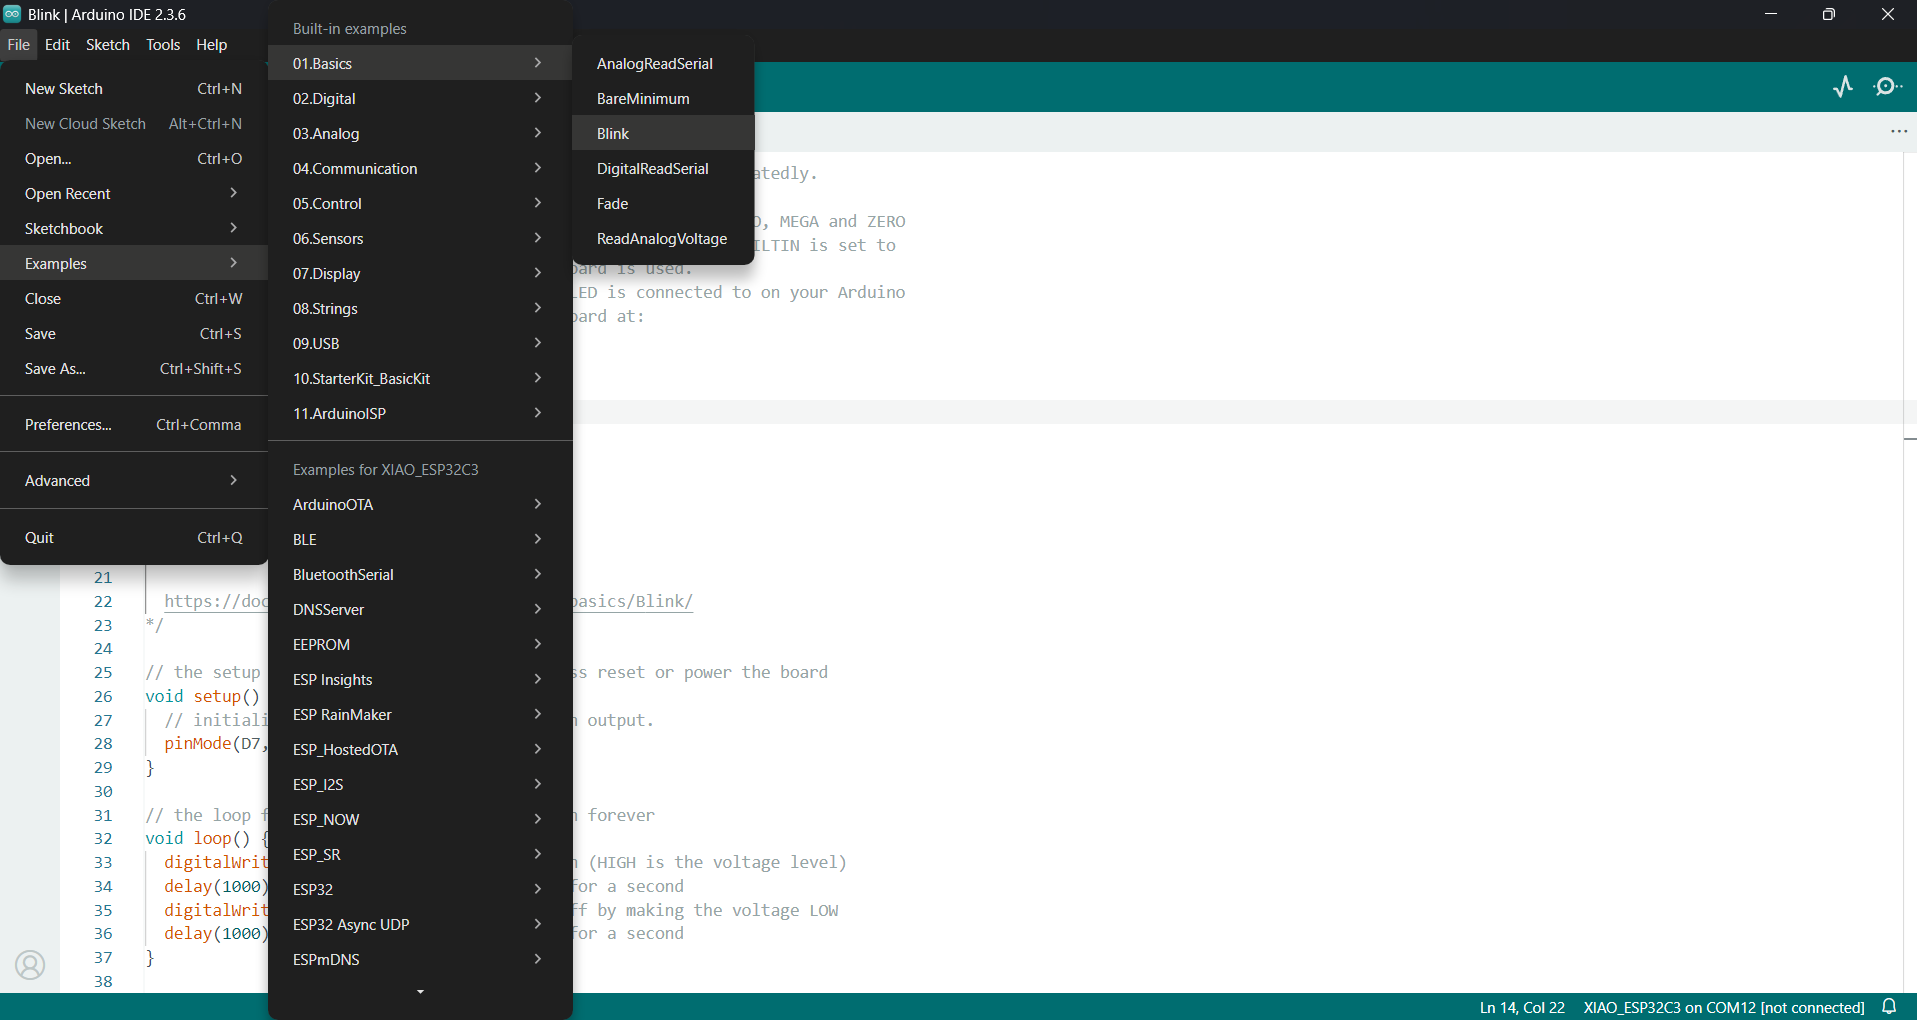Click the editor vertical scrollbar
This screenshot has height=1020, width=1917.
(1909, 572)
